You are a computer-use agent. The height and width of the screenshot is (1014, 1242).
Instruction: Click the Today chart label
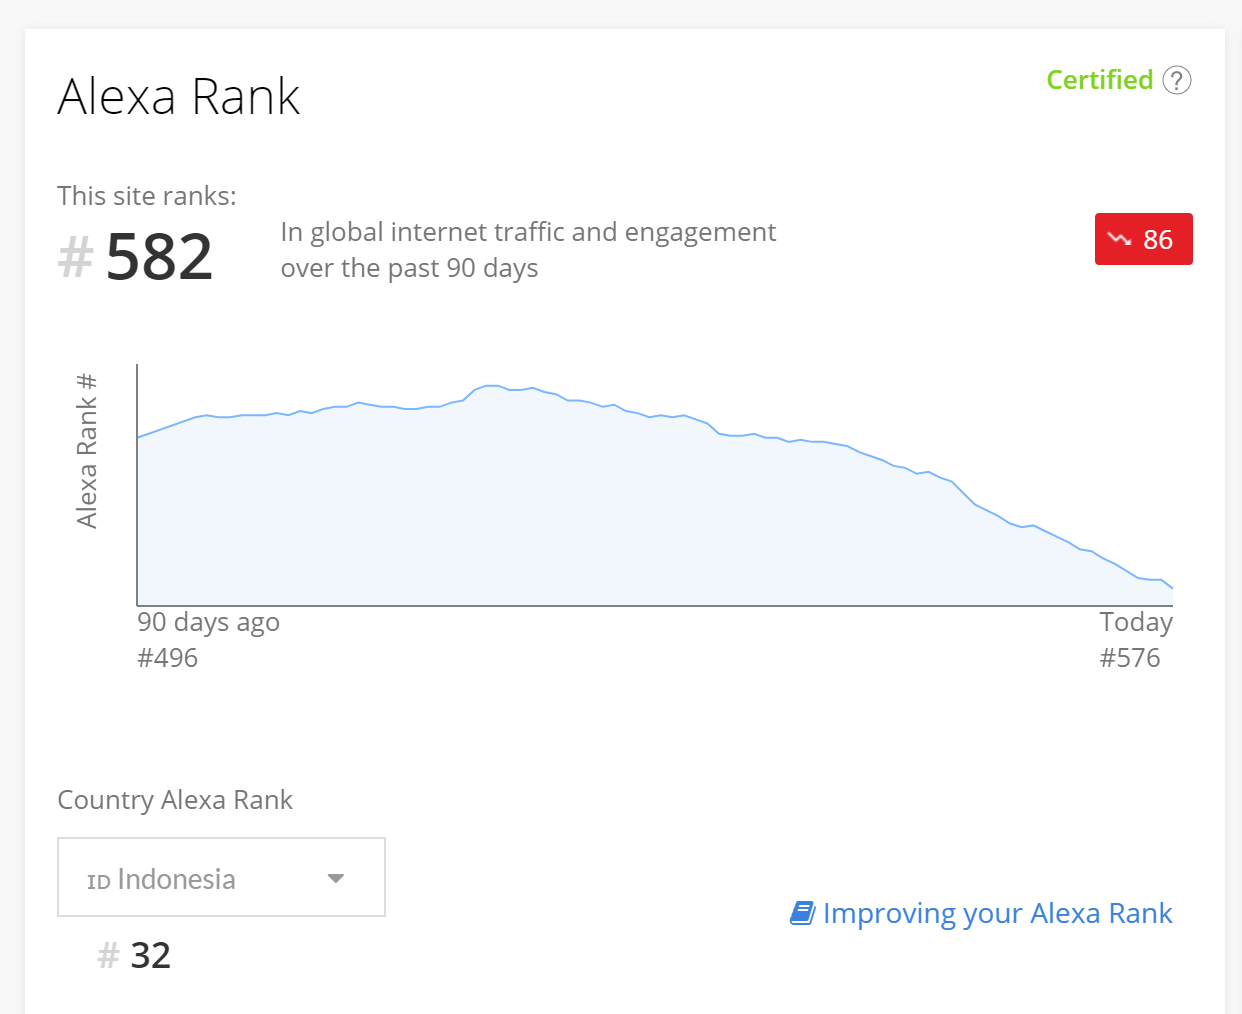1136,622
